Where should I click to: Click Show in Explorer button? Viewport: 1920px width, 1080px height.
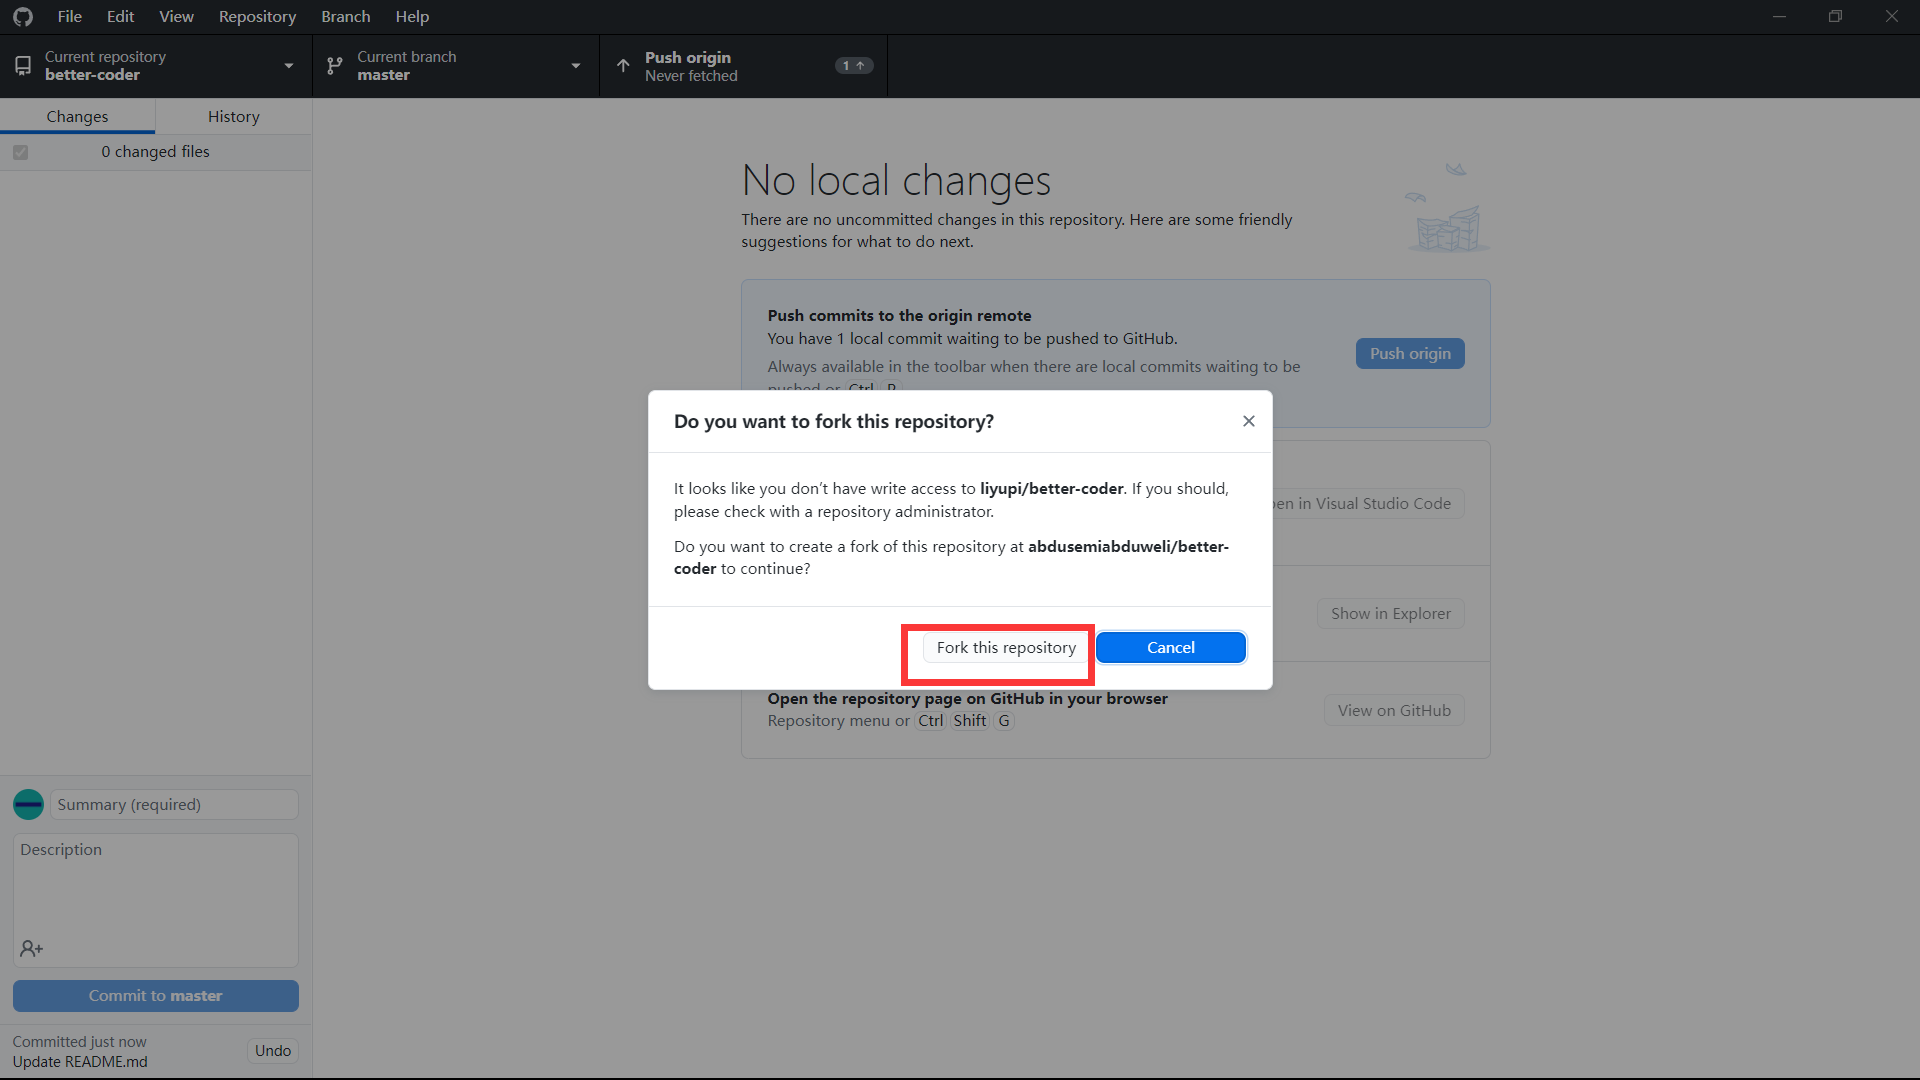pyautogui.click(x=1390, y=613)
